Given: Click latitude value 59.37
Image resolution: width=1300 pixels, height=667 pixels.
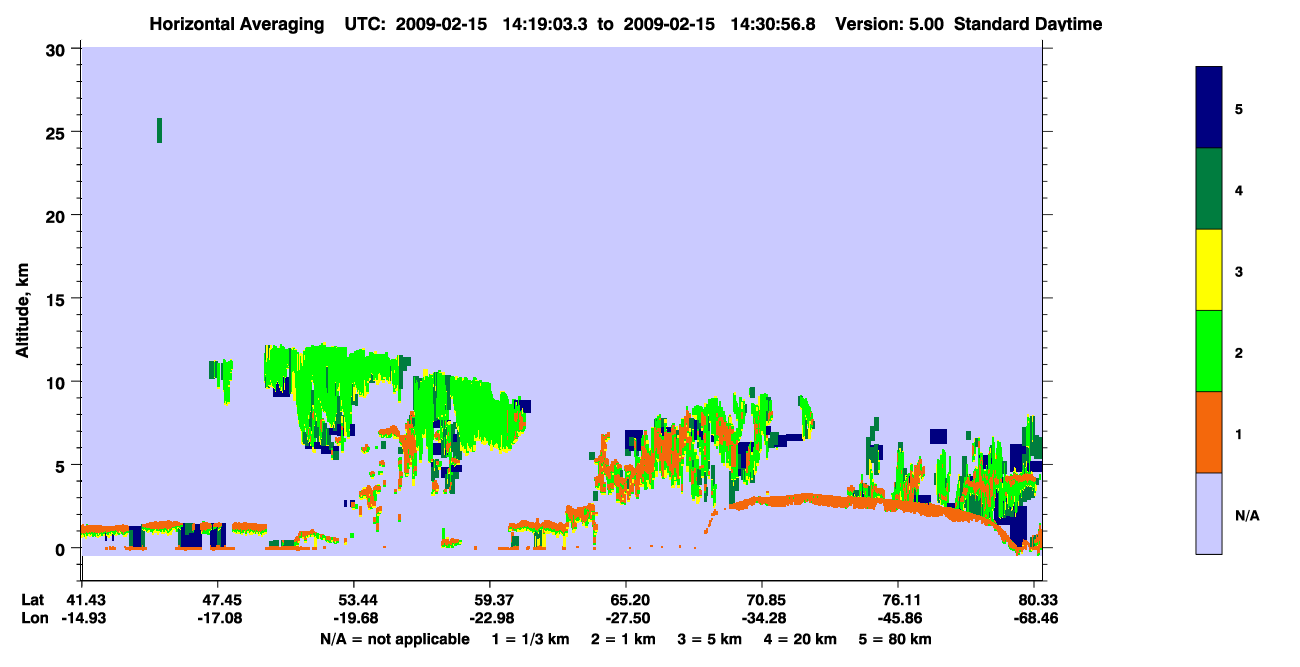Looking at the screenshot, I should (489, 600).
